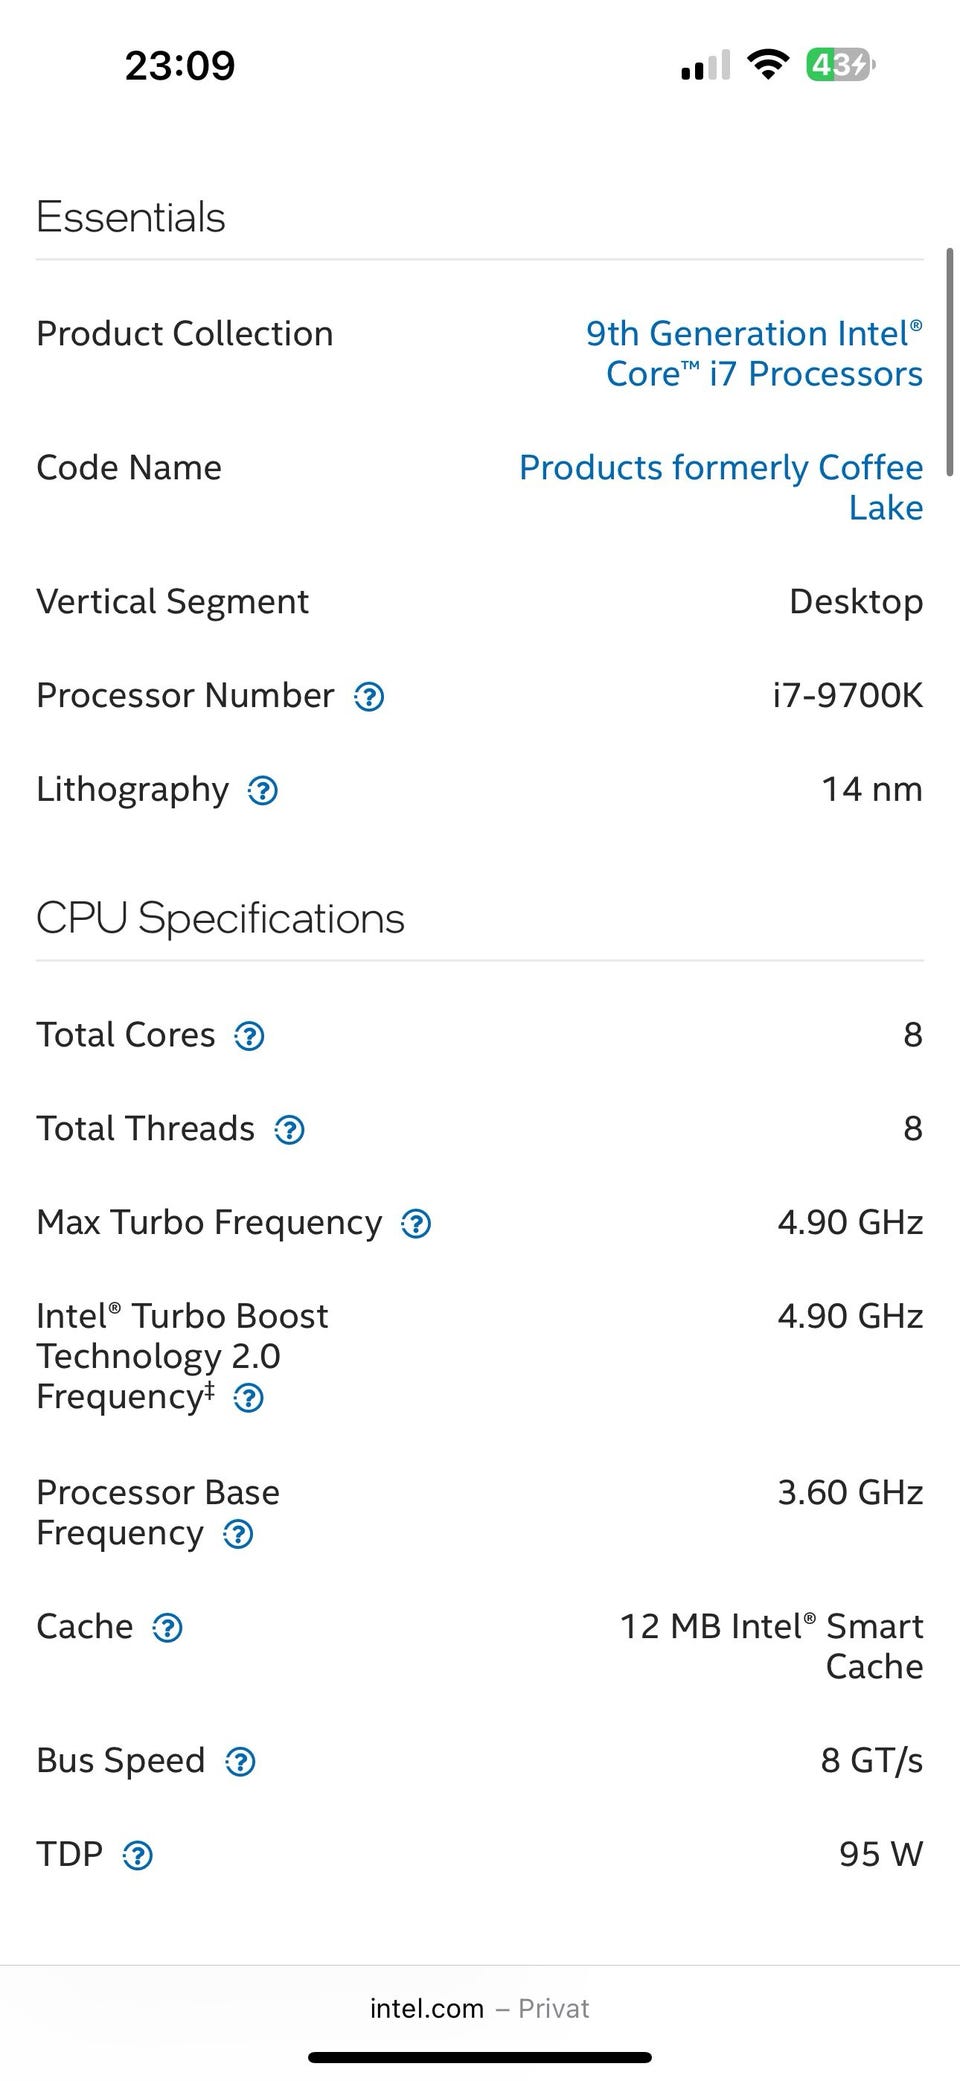The width and height of the screenshot is (960, 2081).
Task: Tap the clock showing 23:09
Action: [x=180, y=66]
